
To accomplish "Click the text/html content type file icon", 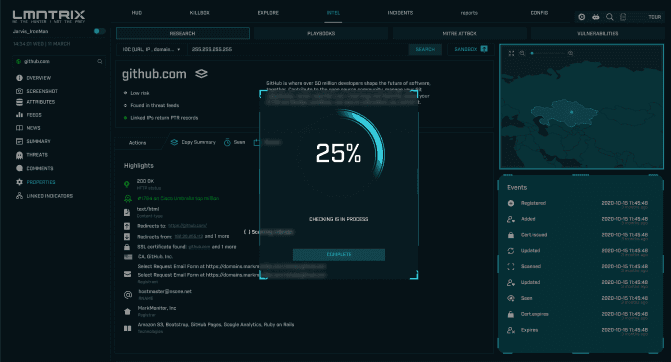I will click(127, 212).
